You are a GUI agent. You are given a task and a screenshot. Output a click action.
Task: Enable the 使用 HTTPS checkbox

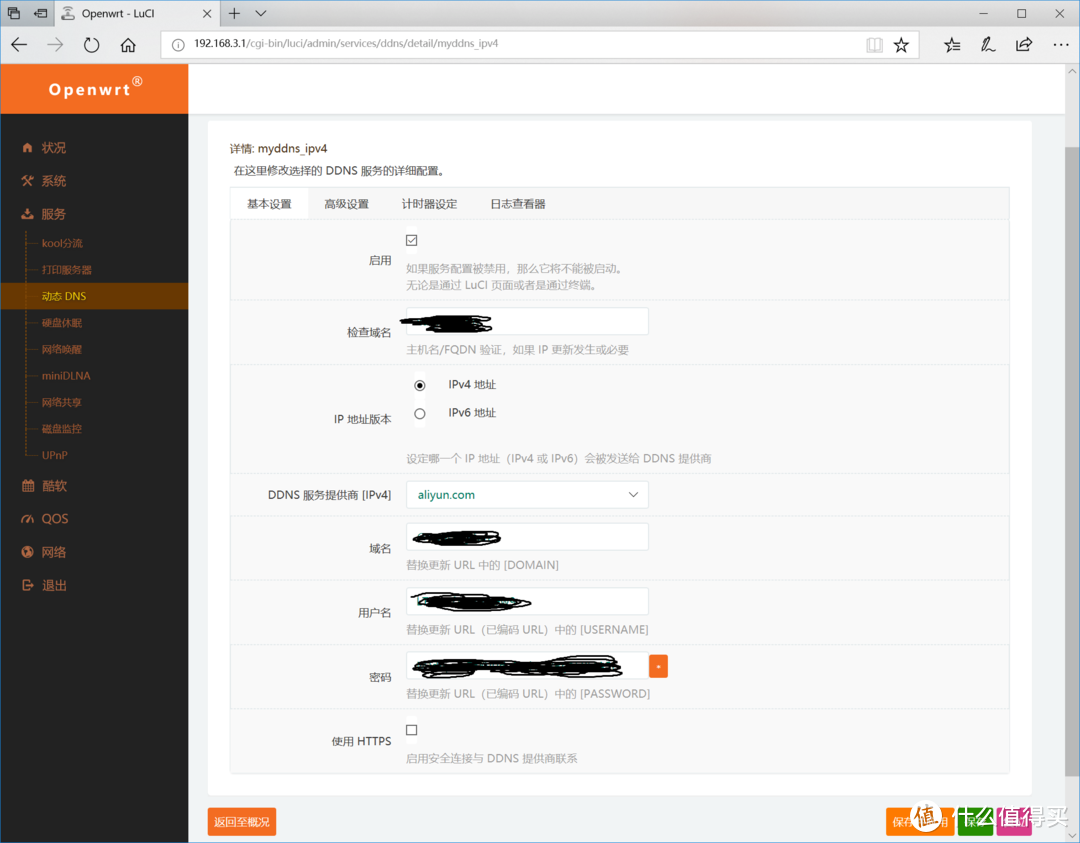coord(411,729)
